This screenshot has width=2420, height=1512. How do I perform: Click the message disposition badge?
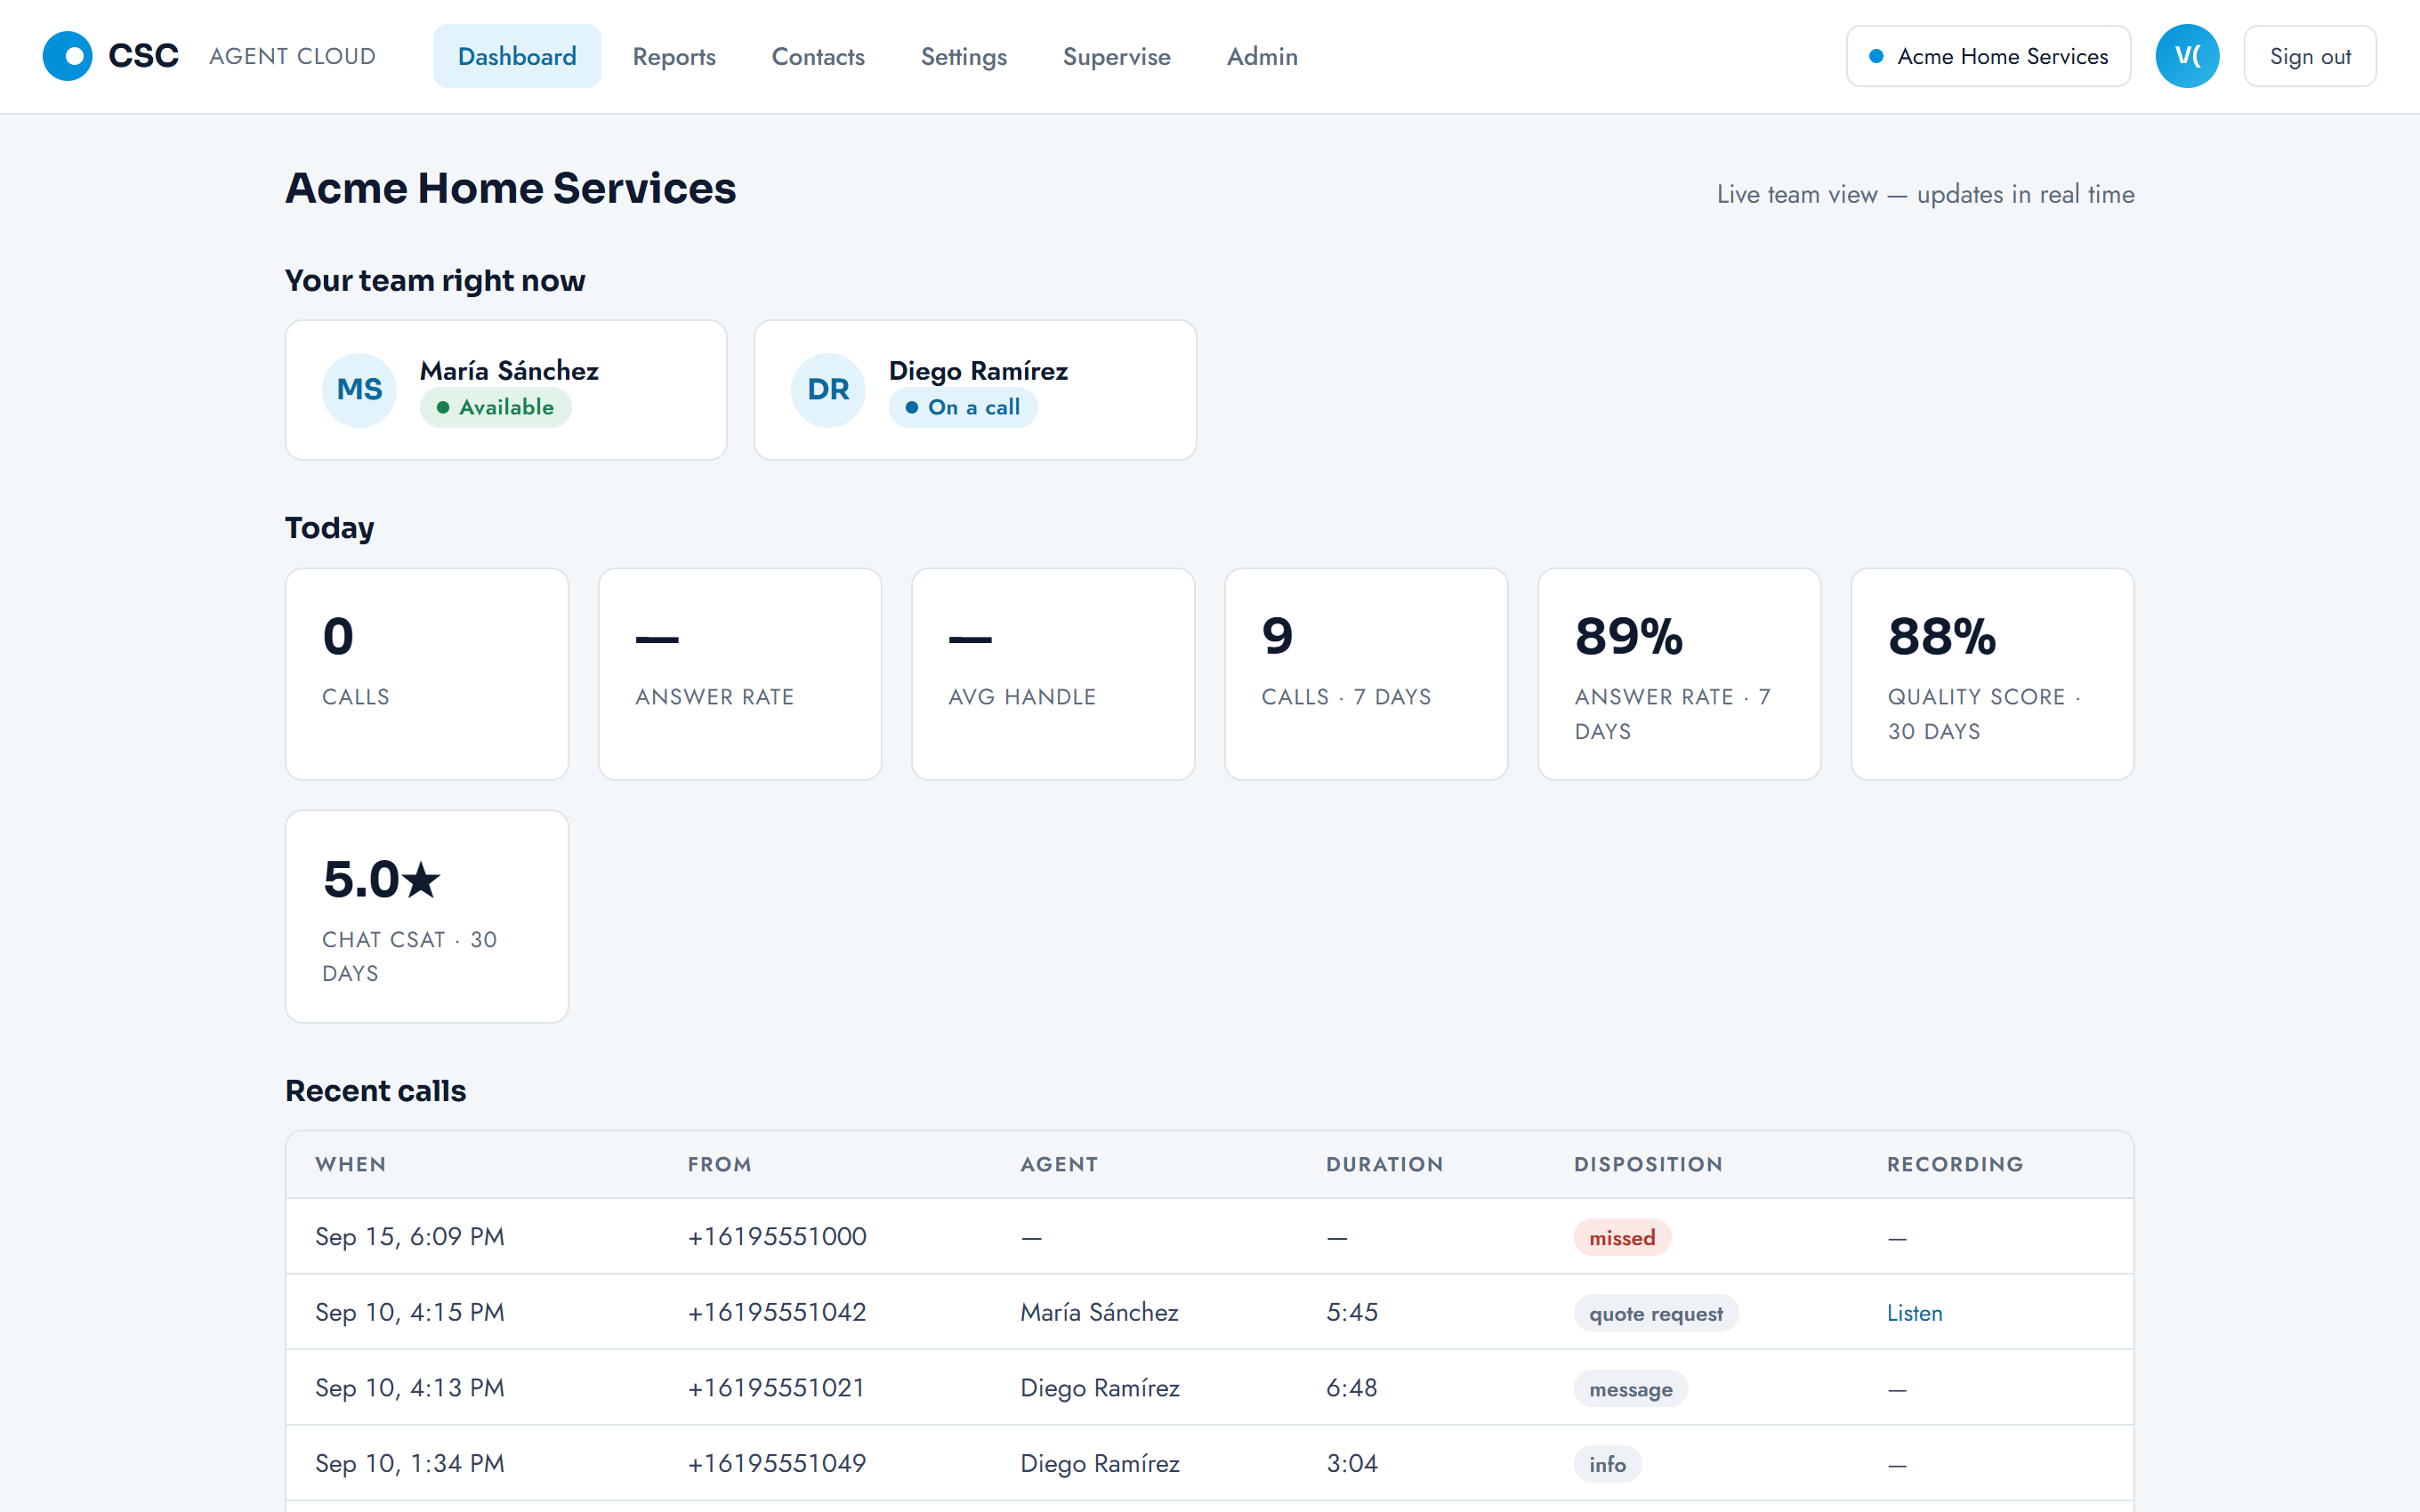tap(1631, 1389)
